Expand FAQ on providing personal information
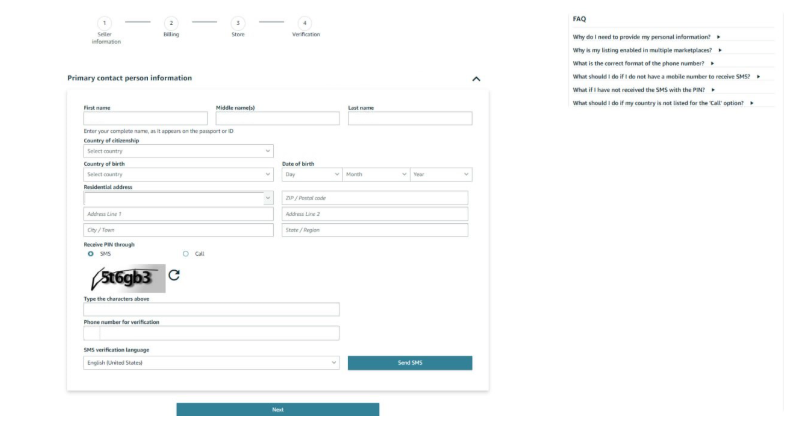 pos(646,37)
